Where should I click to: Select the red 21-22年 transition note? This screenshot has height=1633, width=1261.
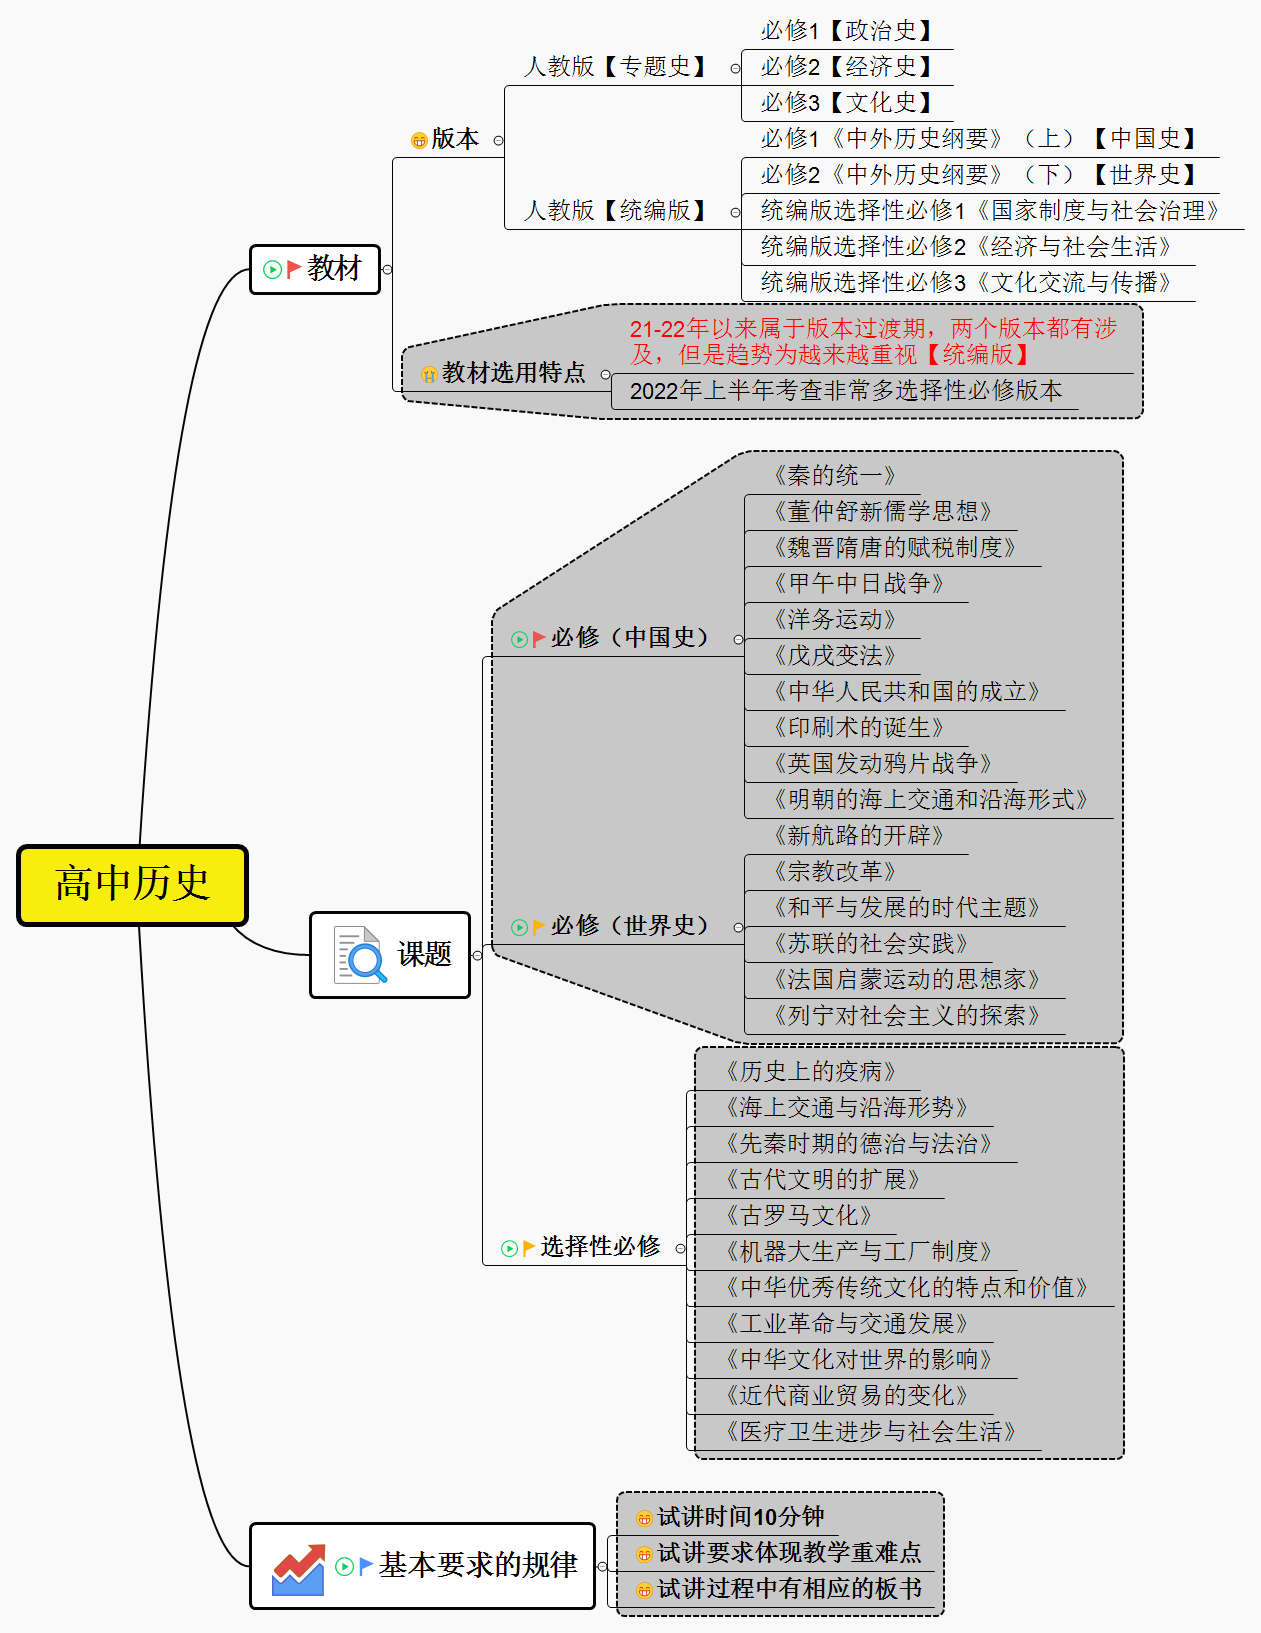tap(872, 342)
